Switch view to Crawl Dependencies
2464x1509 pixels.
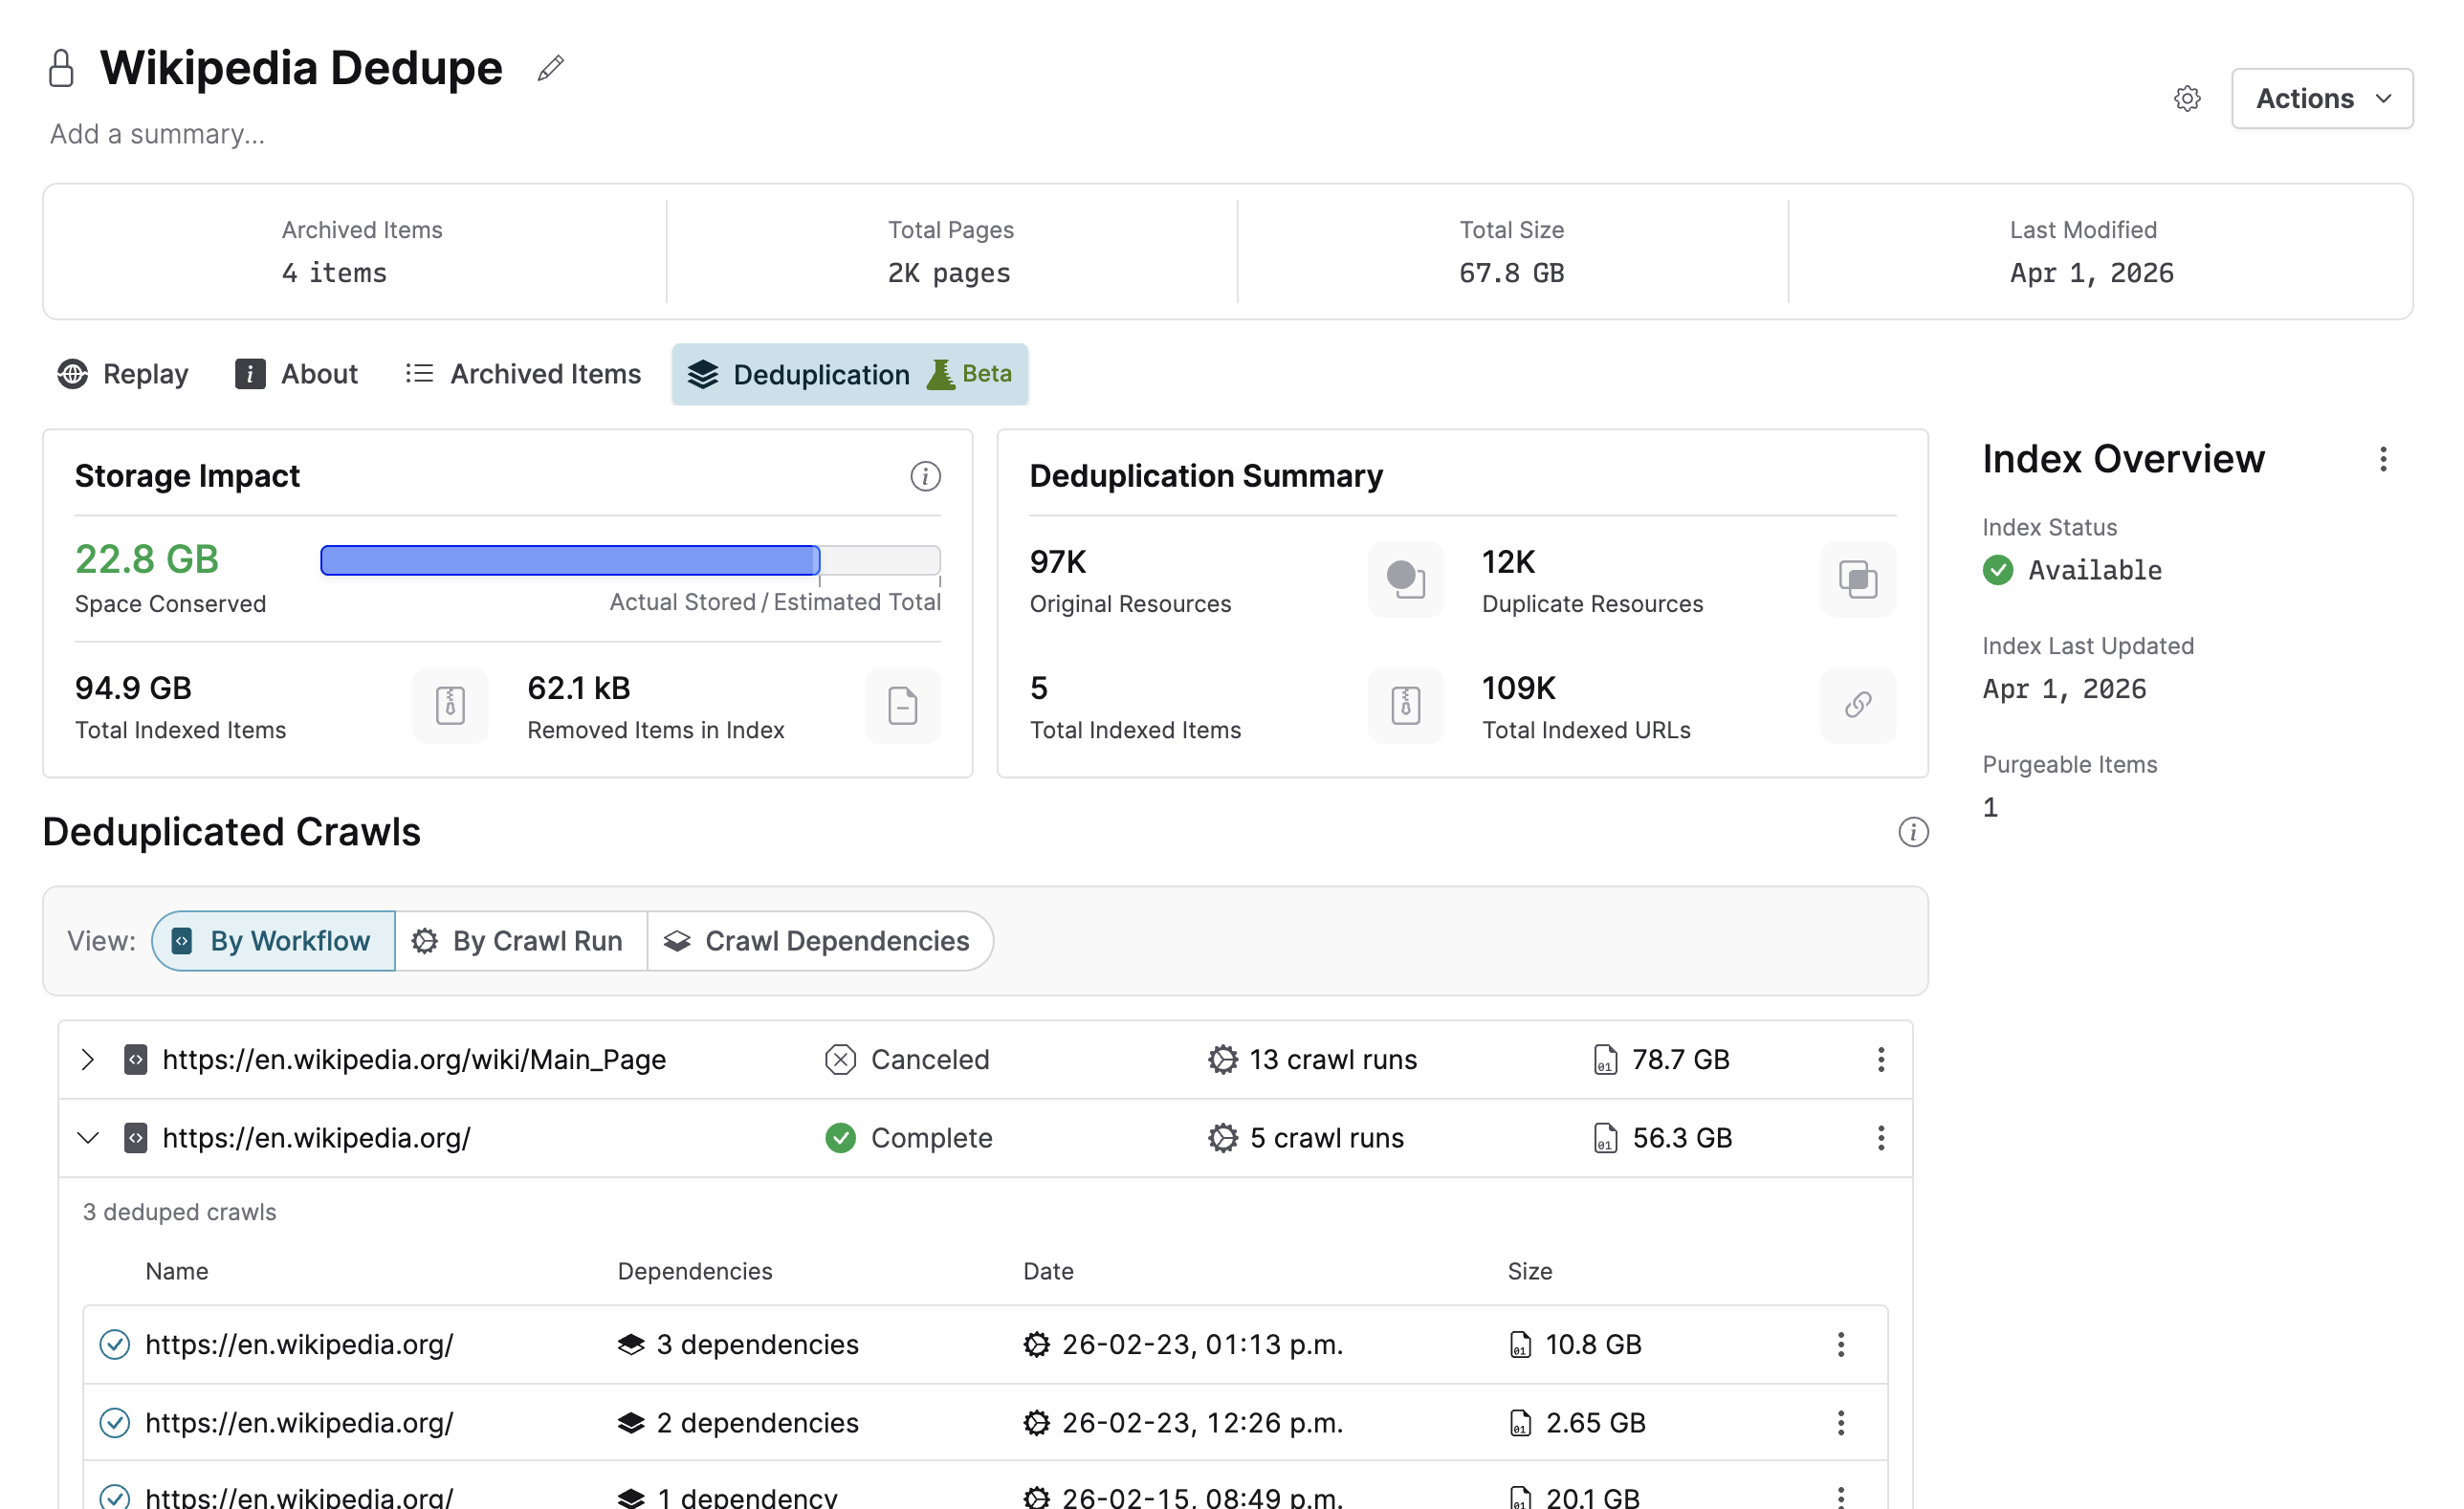pyautogui.click(x=820, y=940)
